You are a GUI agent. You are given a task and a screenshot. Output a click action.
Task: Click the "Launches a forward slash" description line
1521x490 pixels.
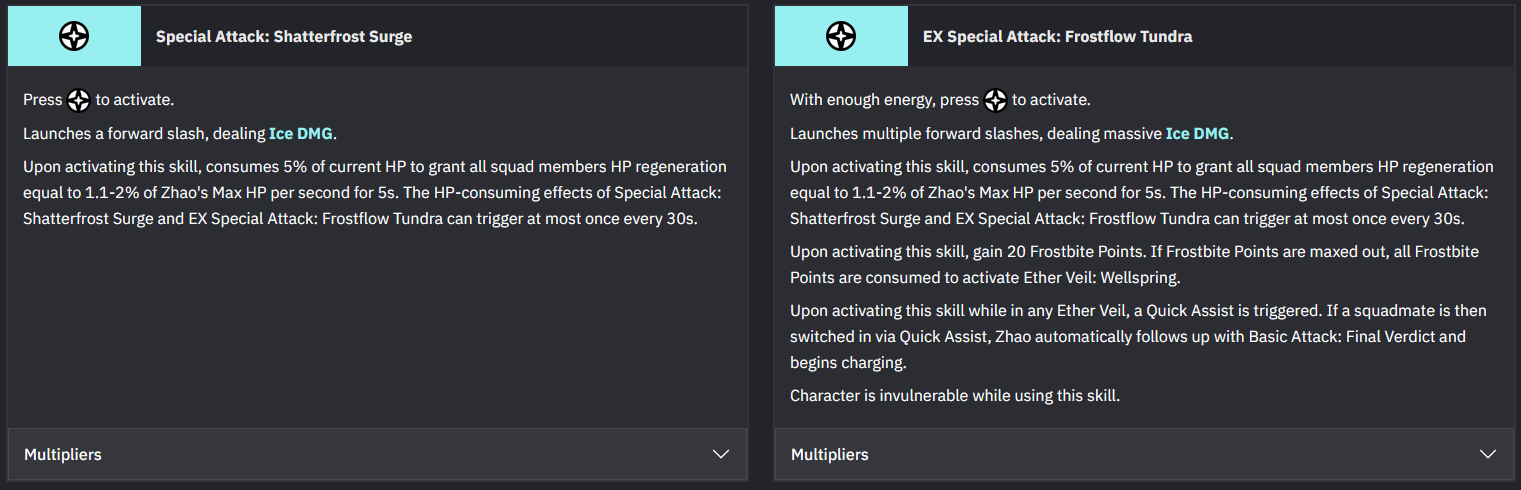tap(180, 133)
